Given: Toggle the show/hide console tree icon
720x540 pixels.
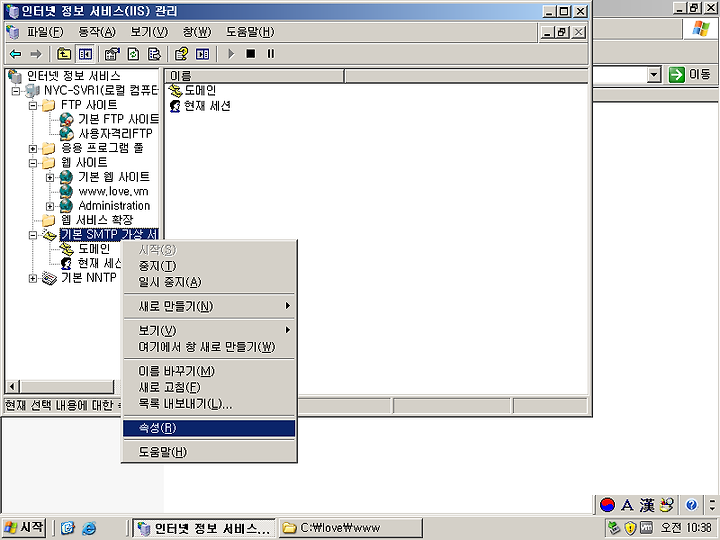Looking at the screenshot, I should pos(85,54).
